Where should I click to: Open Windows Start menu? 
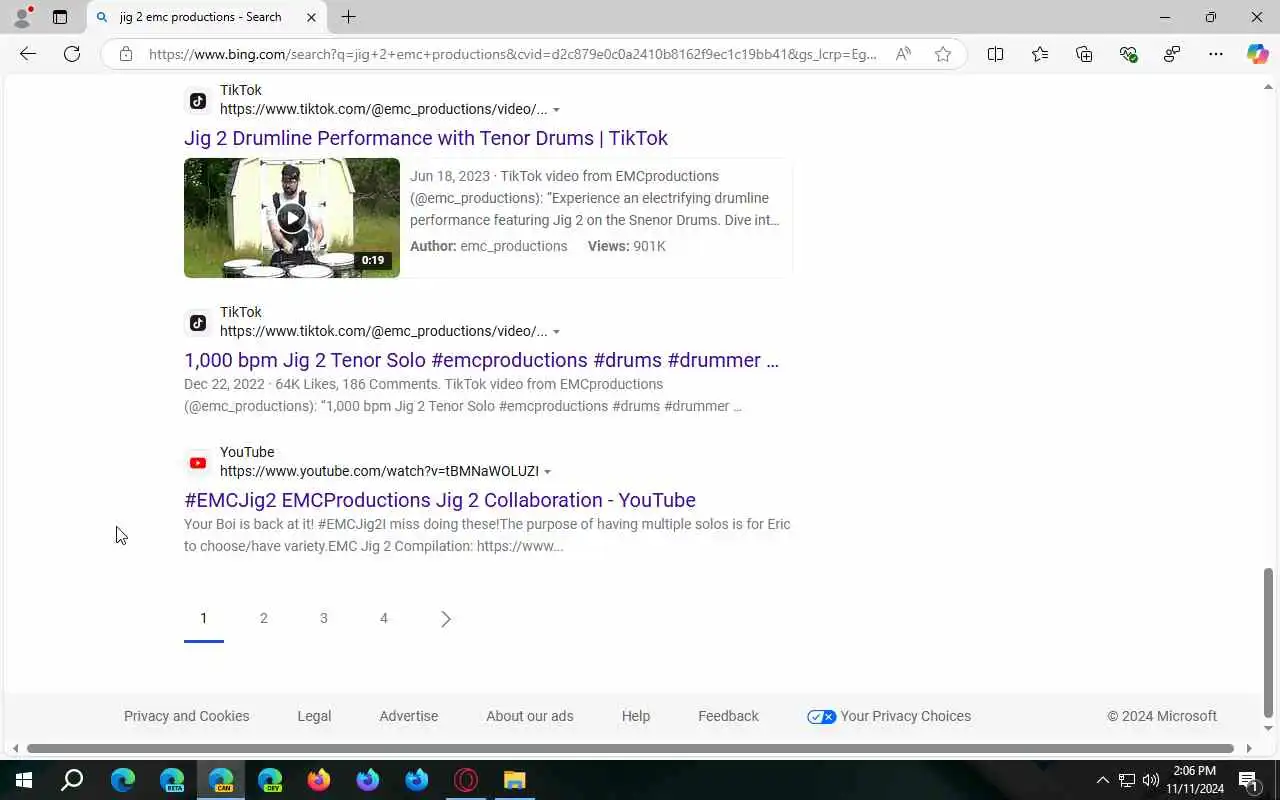[24, 780]
